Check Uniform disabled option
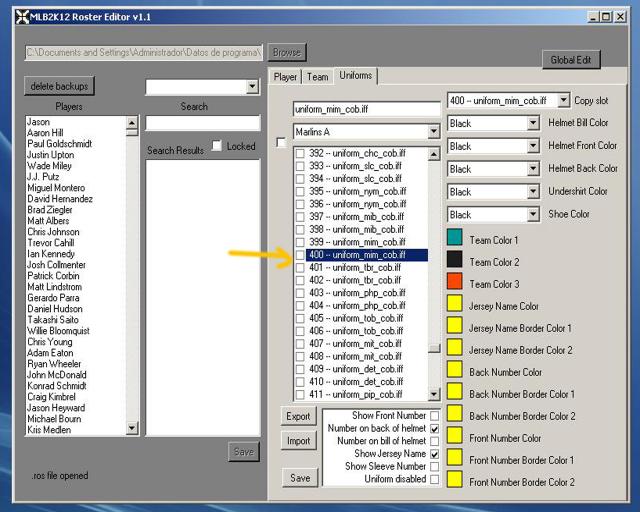This screenshot has width=640, height=512. 435,479
